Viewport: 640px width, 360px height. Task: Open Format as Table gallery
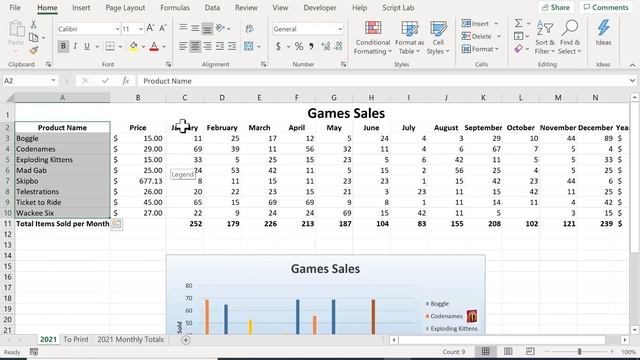click(409, 38)
